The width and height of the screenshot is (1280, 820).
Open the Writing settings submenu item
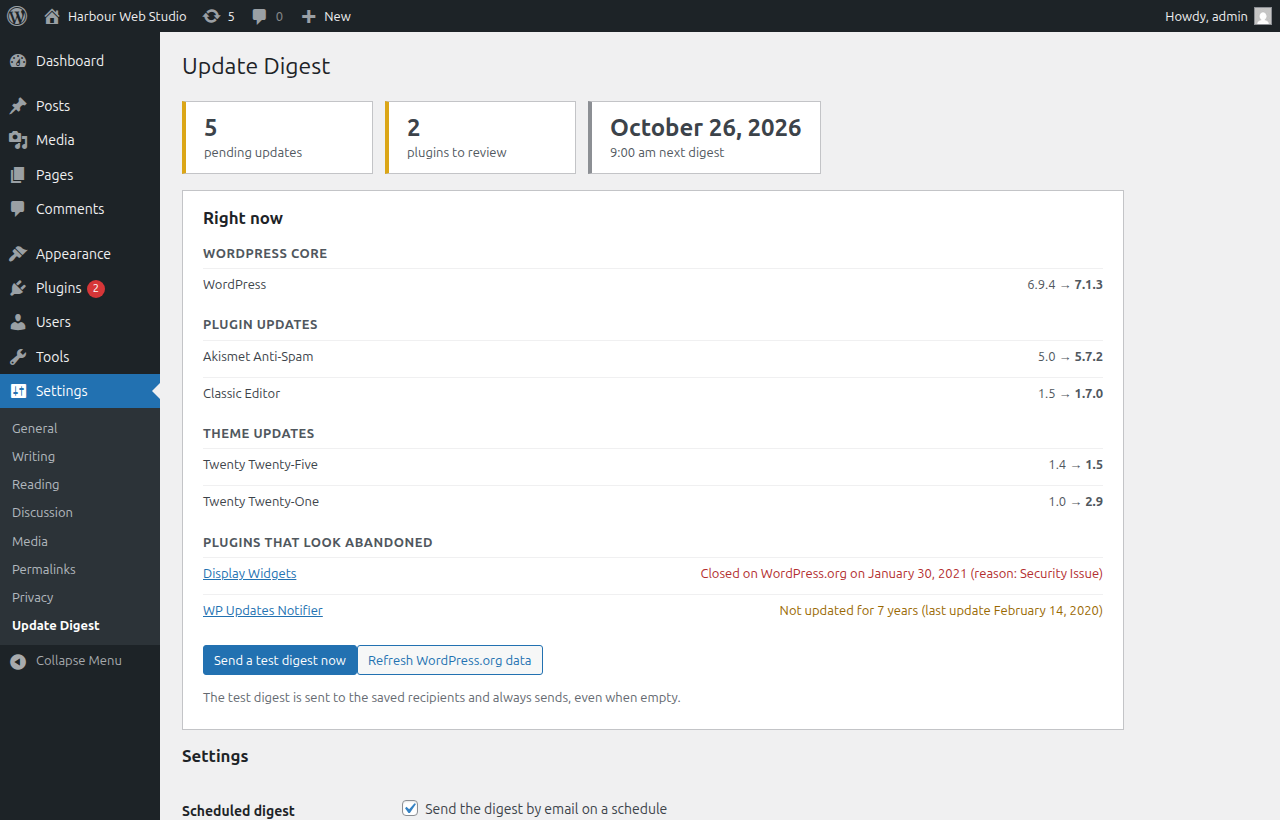(x=33, y=456)
